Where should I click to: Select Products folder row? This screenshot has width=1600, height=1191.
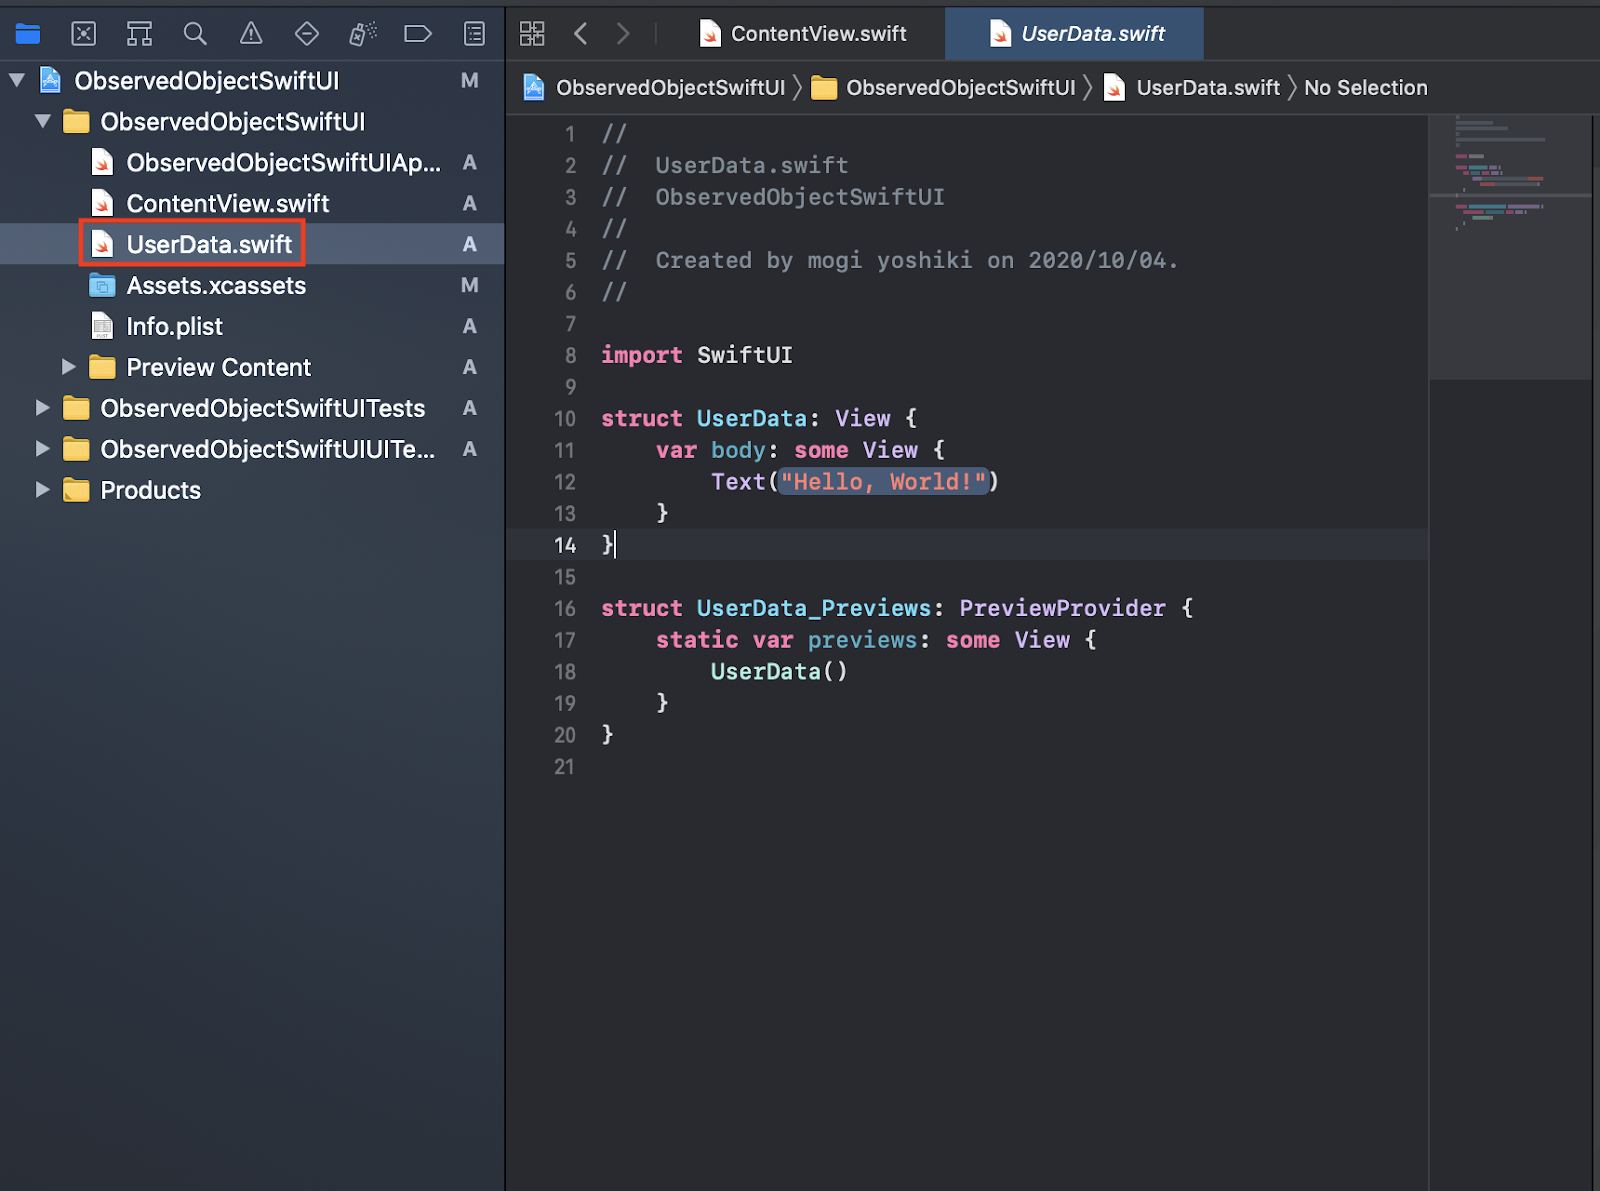252,490
